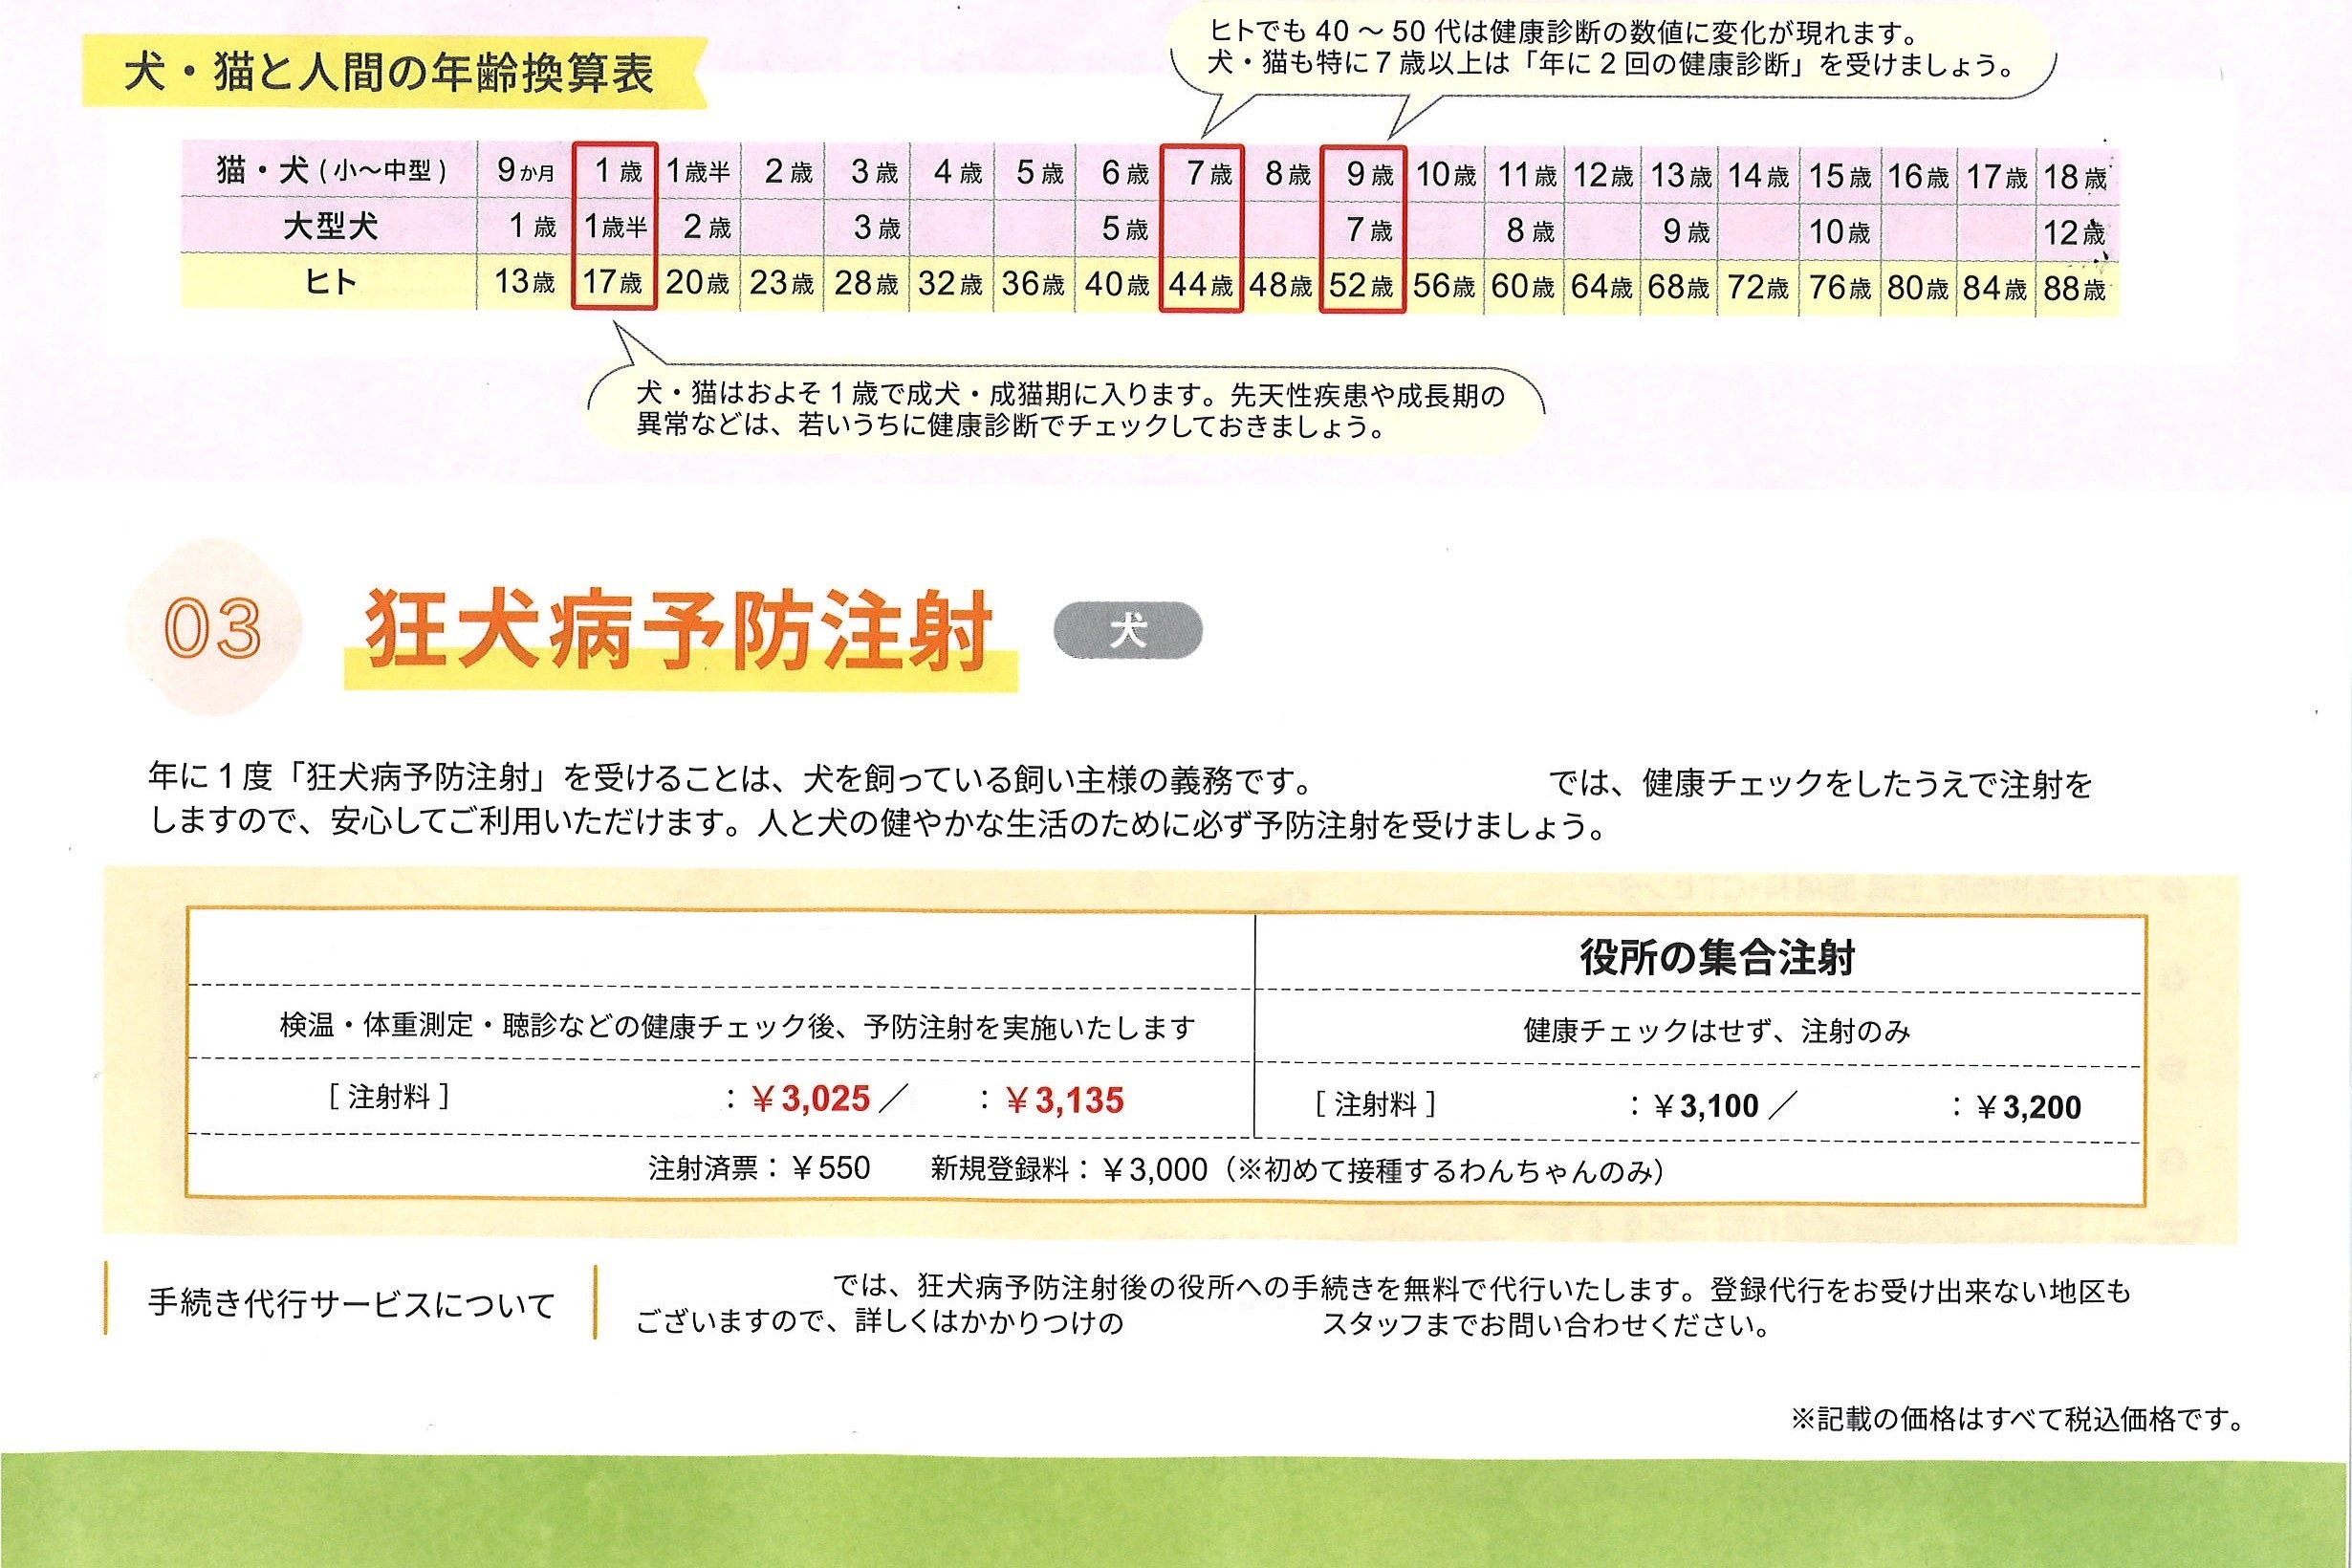Click the 新規登録料:¥3,000 text
This screenshot has height=1568, width=2352.
point(1068,1169)
